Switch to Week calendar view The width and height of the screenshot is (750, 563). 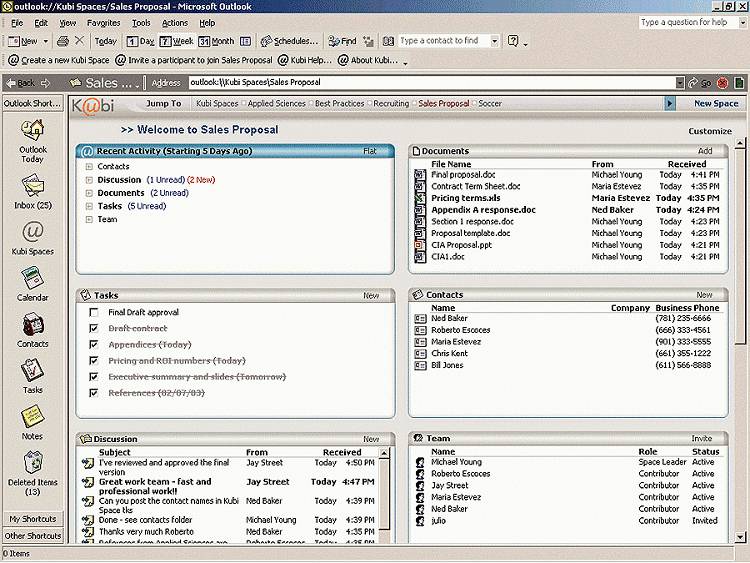[176, 41]
